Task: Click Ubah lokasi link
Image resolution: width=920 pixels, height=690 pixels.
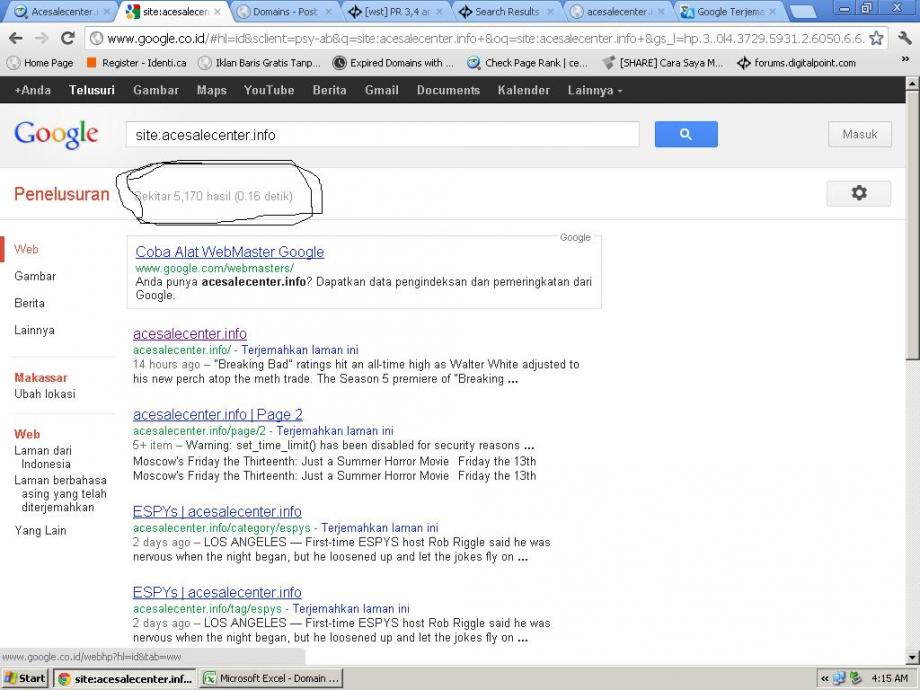Action: coord(45,394)
